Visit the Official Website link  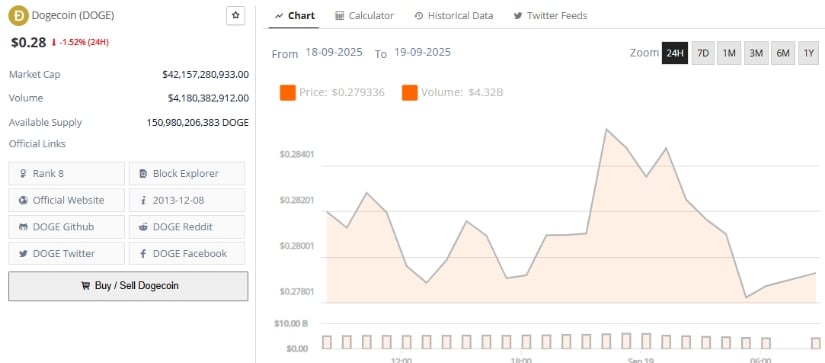pos(66,200)
